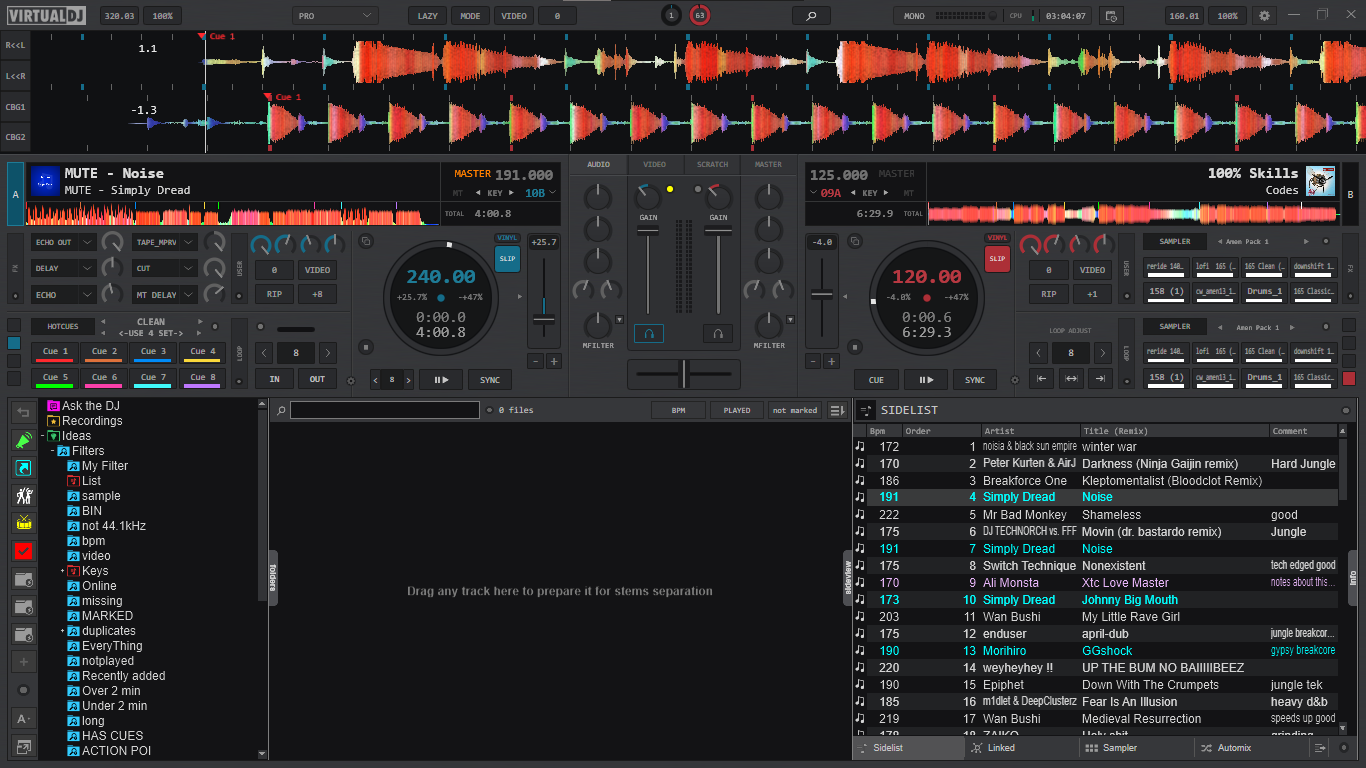Toggle deck A SLIP mode
The height and width of the screenshot is (768, 1366).
coord(508,259)
